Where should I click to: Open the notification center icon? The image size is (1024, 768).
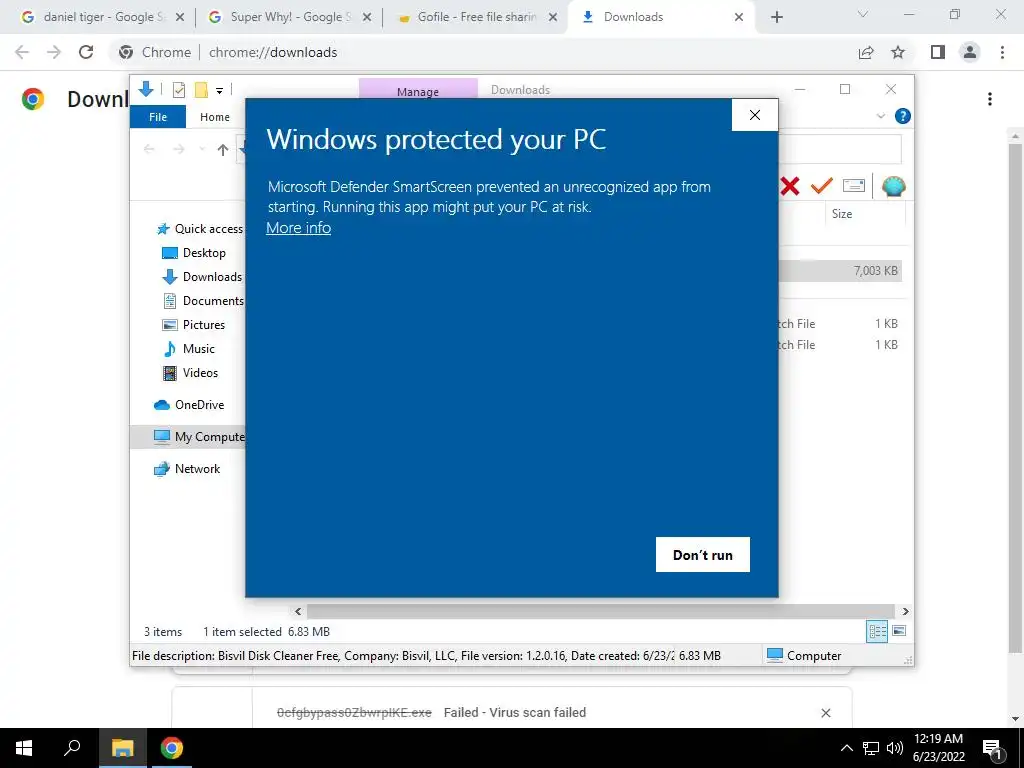(993, 748)
